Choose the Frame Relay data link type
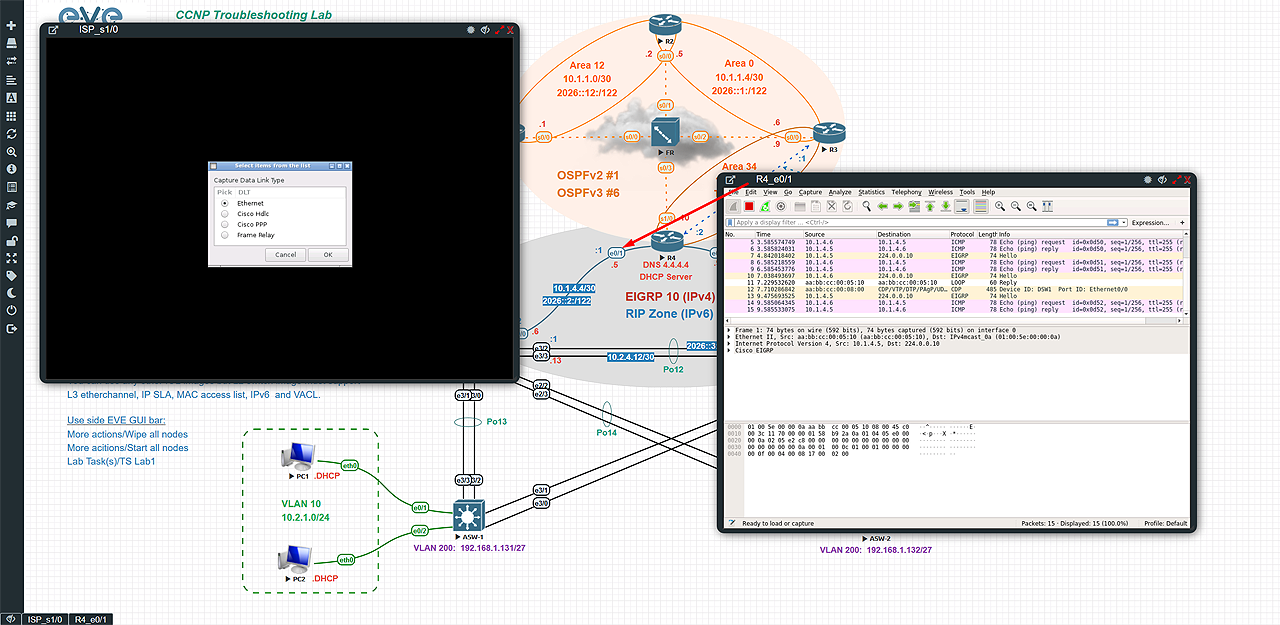 click(224, 236)
